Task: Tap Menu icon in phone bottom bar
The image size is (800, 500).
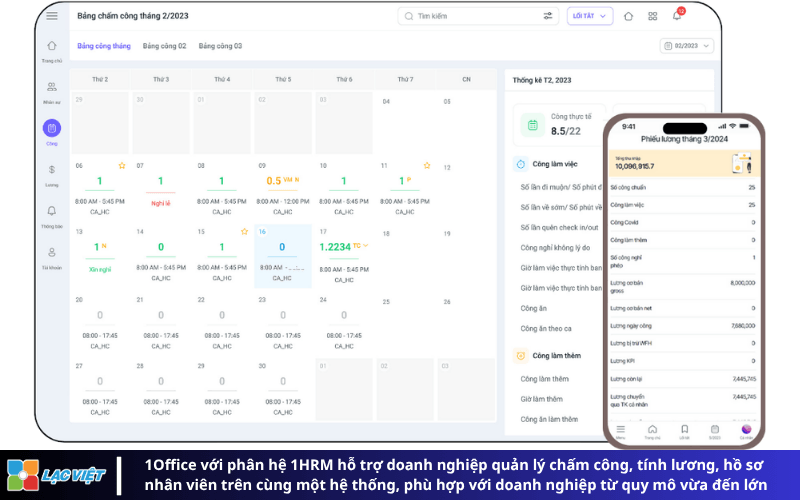Action: click(620, 431)
